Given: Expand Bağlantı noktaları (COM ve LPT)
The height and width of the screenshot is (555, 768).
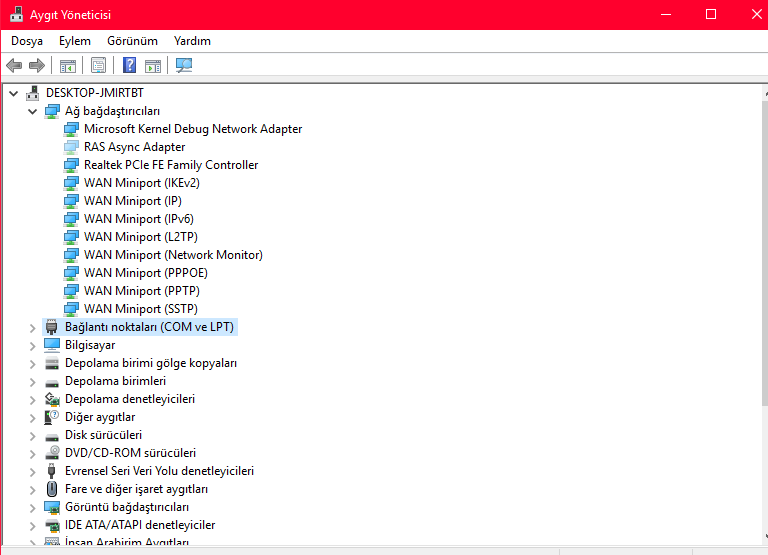Looking at the screenshot, I should click(x=33, y=327).
